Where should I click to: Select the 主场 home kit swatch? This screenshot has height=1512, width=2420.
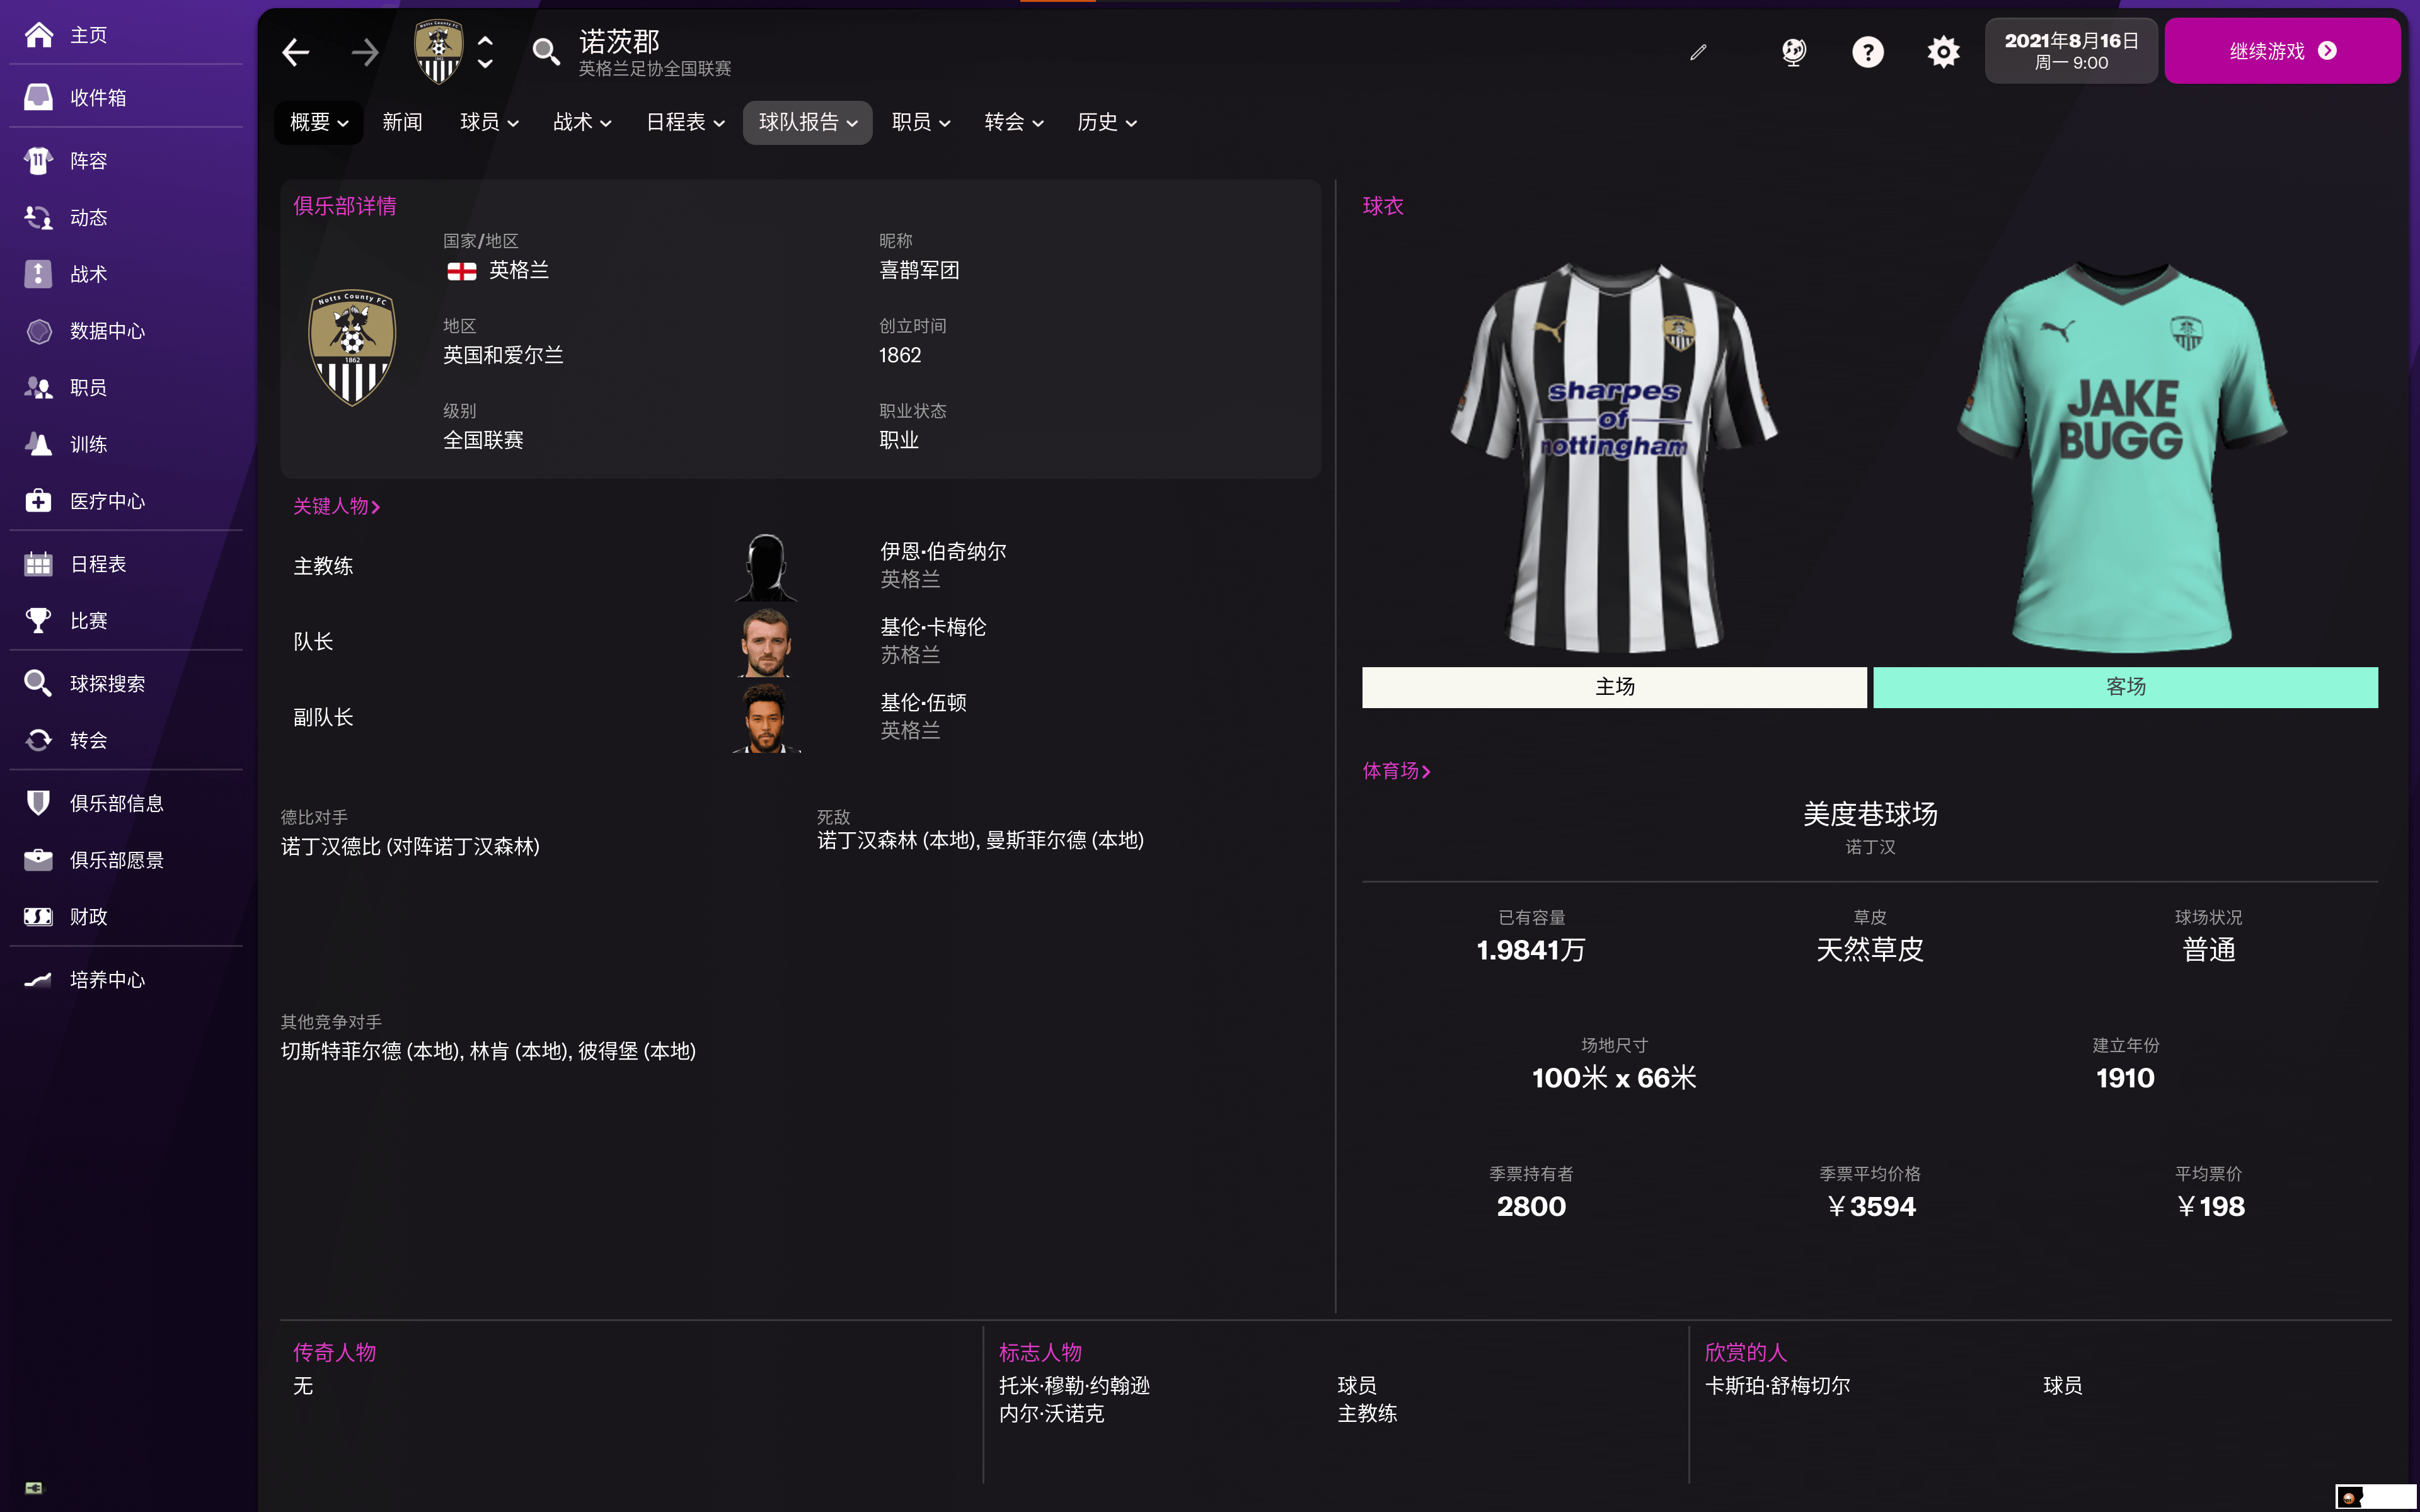pyautogui.click(x=1614, y=687)
